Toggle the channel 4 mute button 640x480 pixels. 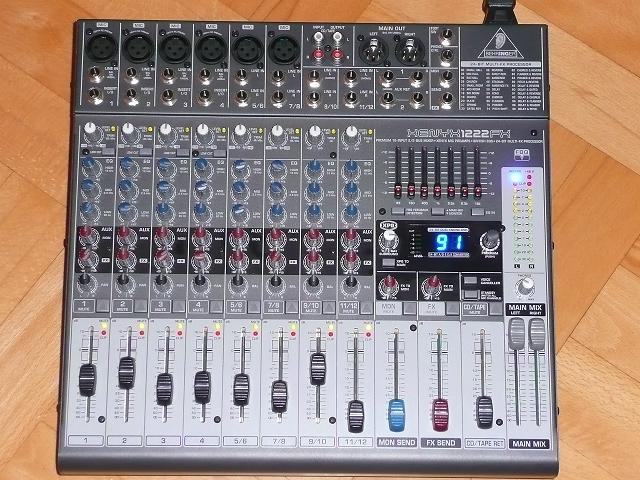[216, 307]
